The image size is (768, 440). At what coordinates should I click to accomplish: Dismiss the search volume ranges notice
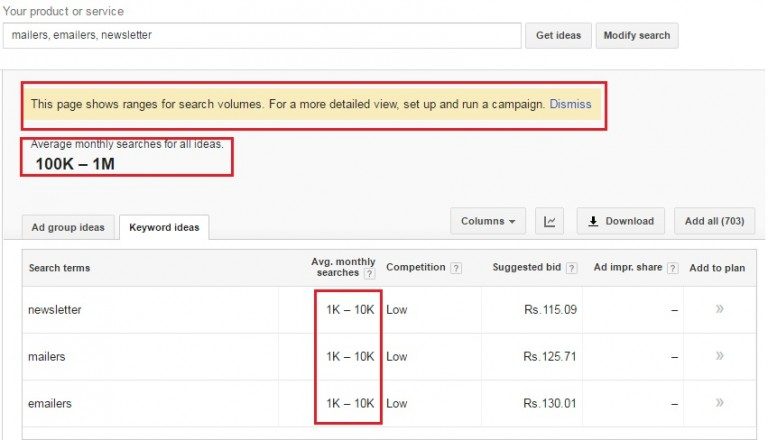tap(570, 104)
